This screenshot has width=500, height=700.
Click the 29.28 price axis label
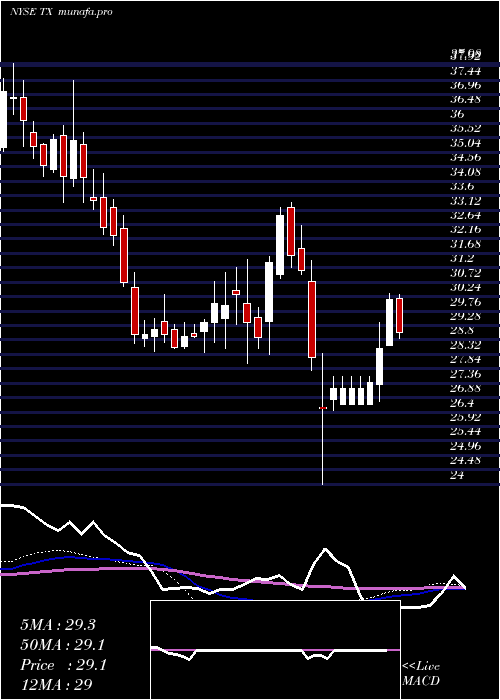coord(465,316)
